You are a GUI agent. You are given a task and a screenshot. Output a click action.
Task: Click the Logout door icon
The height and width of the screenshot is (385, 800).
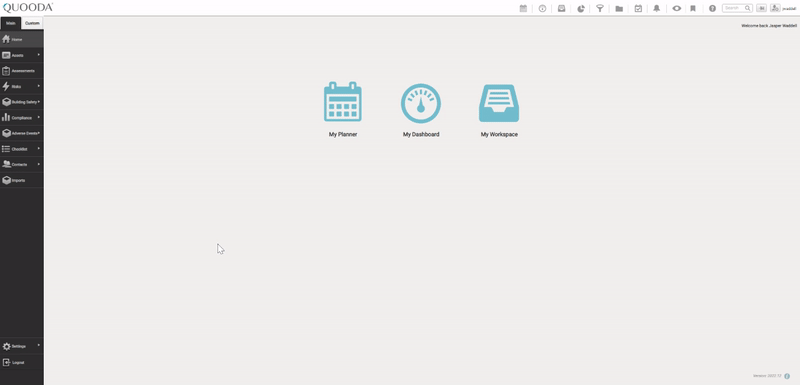point(6,362)
